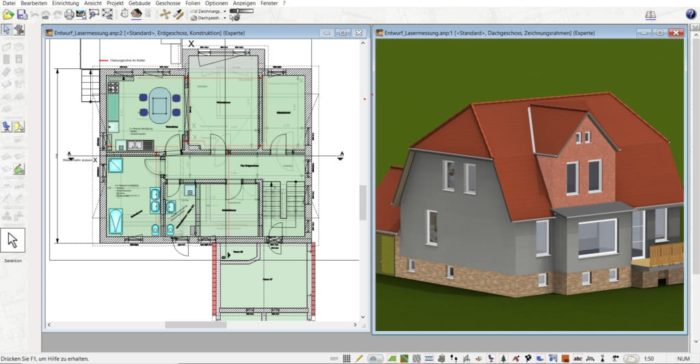Toggle the rounded switch near scale 1:50
This screenshot has width=700, height=364.
pos(631,358)
